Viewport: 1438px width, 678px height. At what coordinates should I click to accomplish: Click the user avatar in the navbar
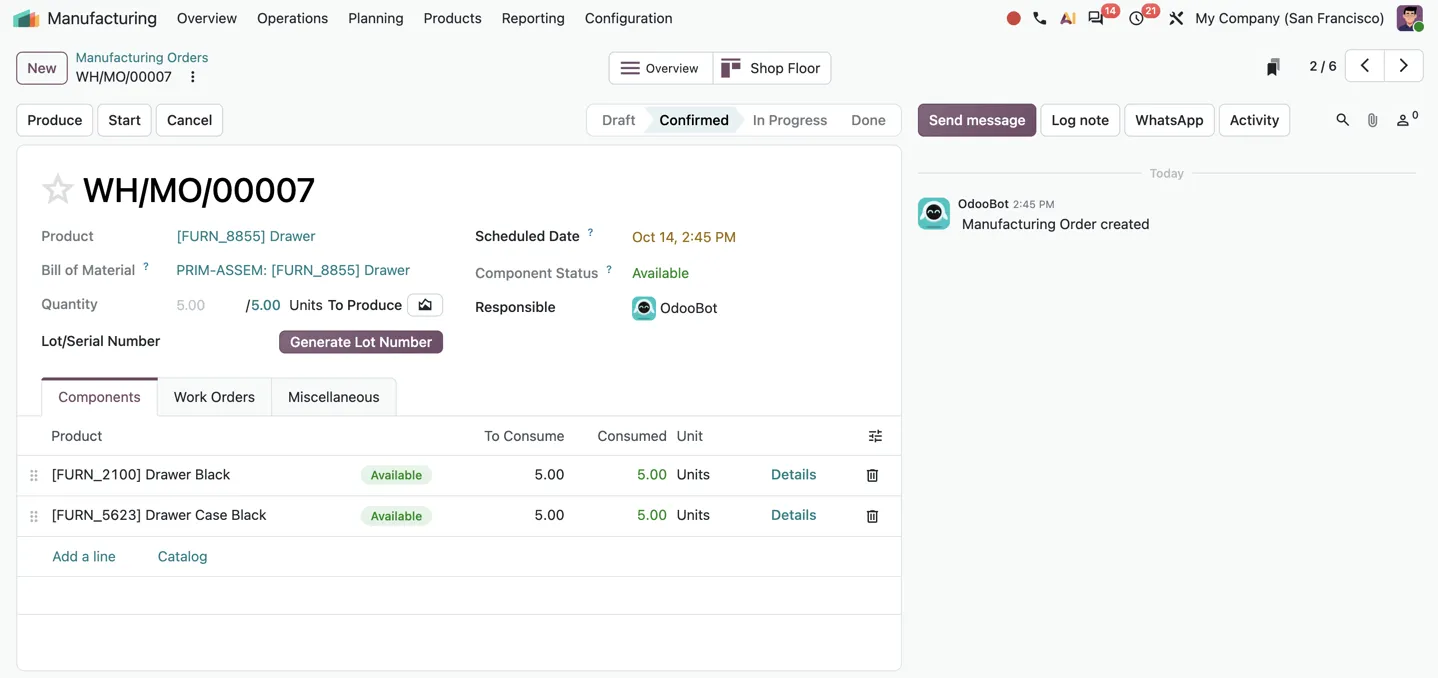click(1410, 18)
